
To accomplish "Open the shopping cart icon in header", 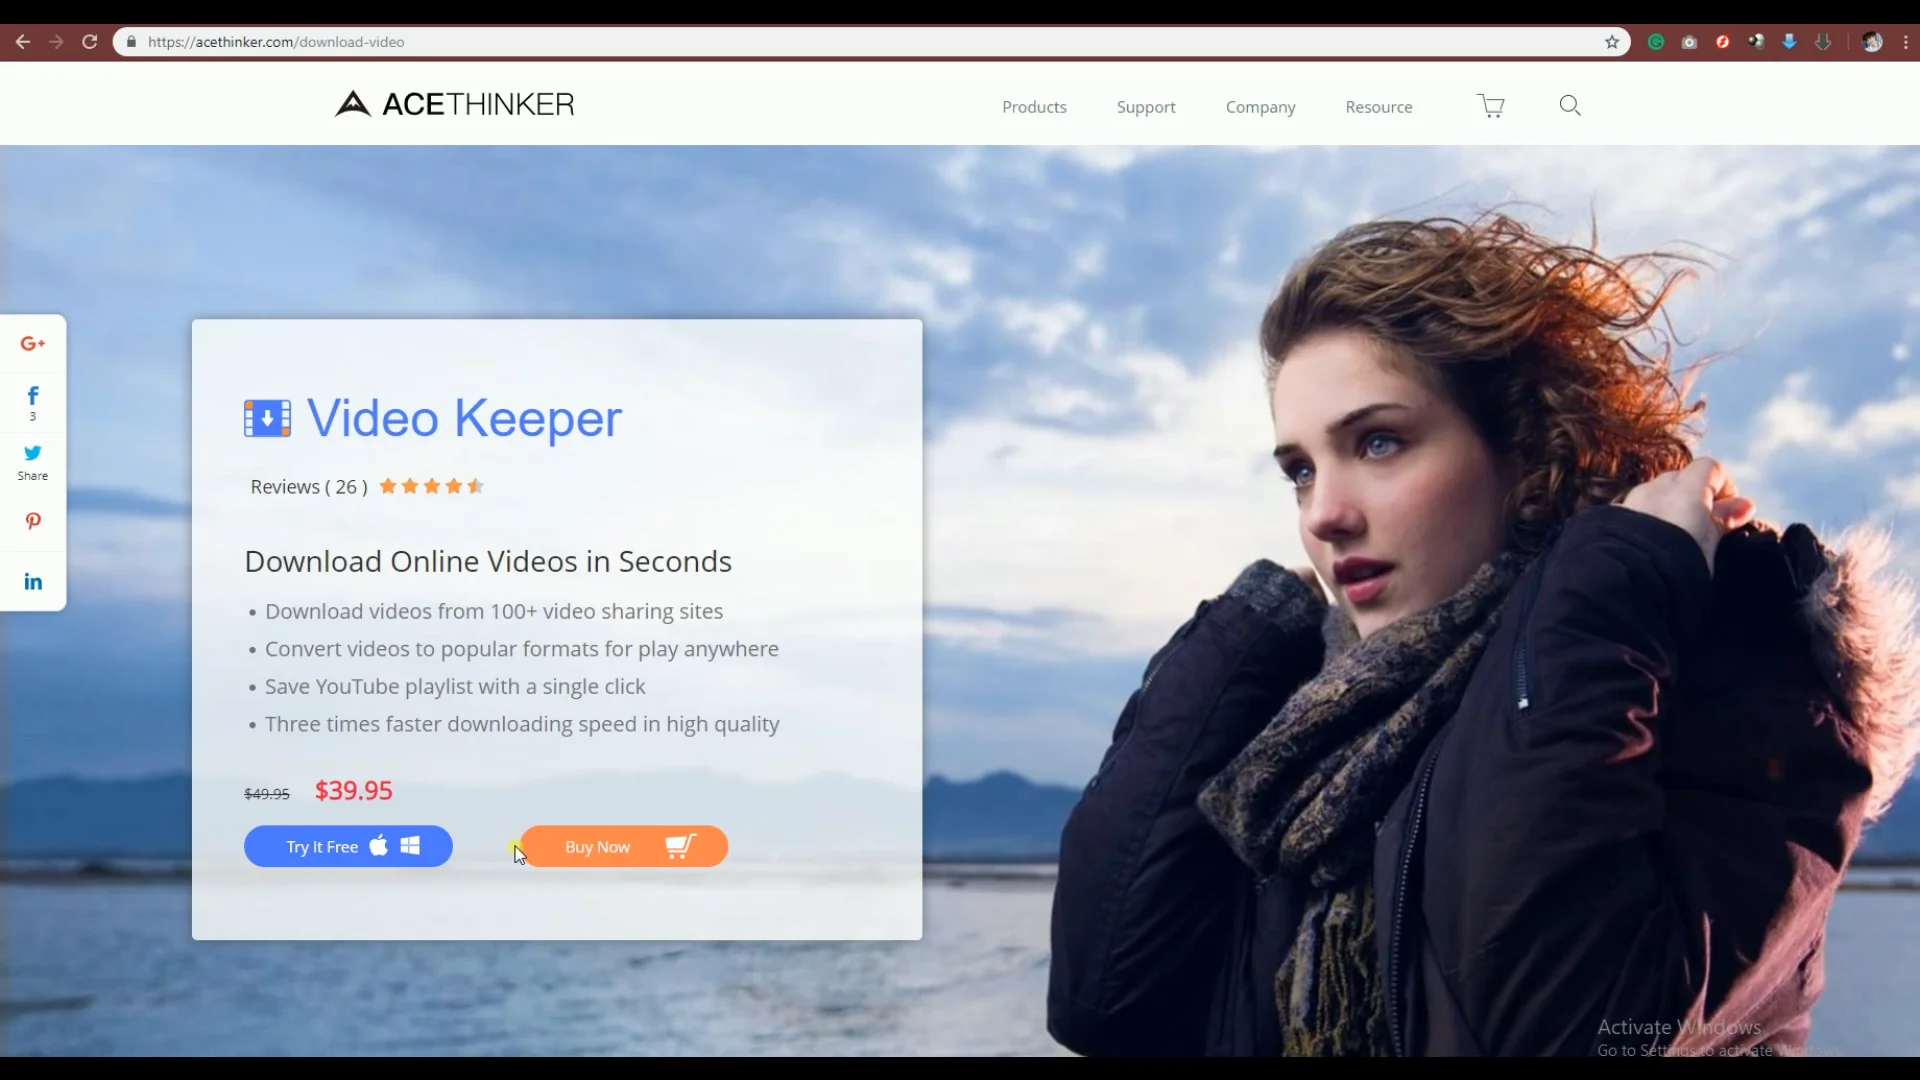I will [1491, 106].
